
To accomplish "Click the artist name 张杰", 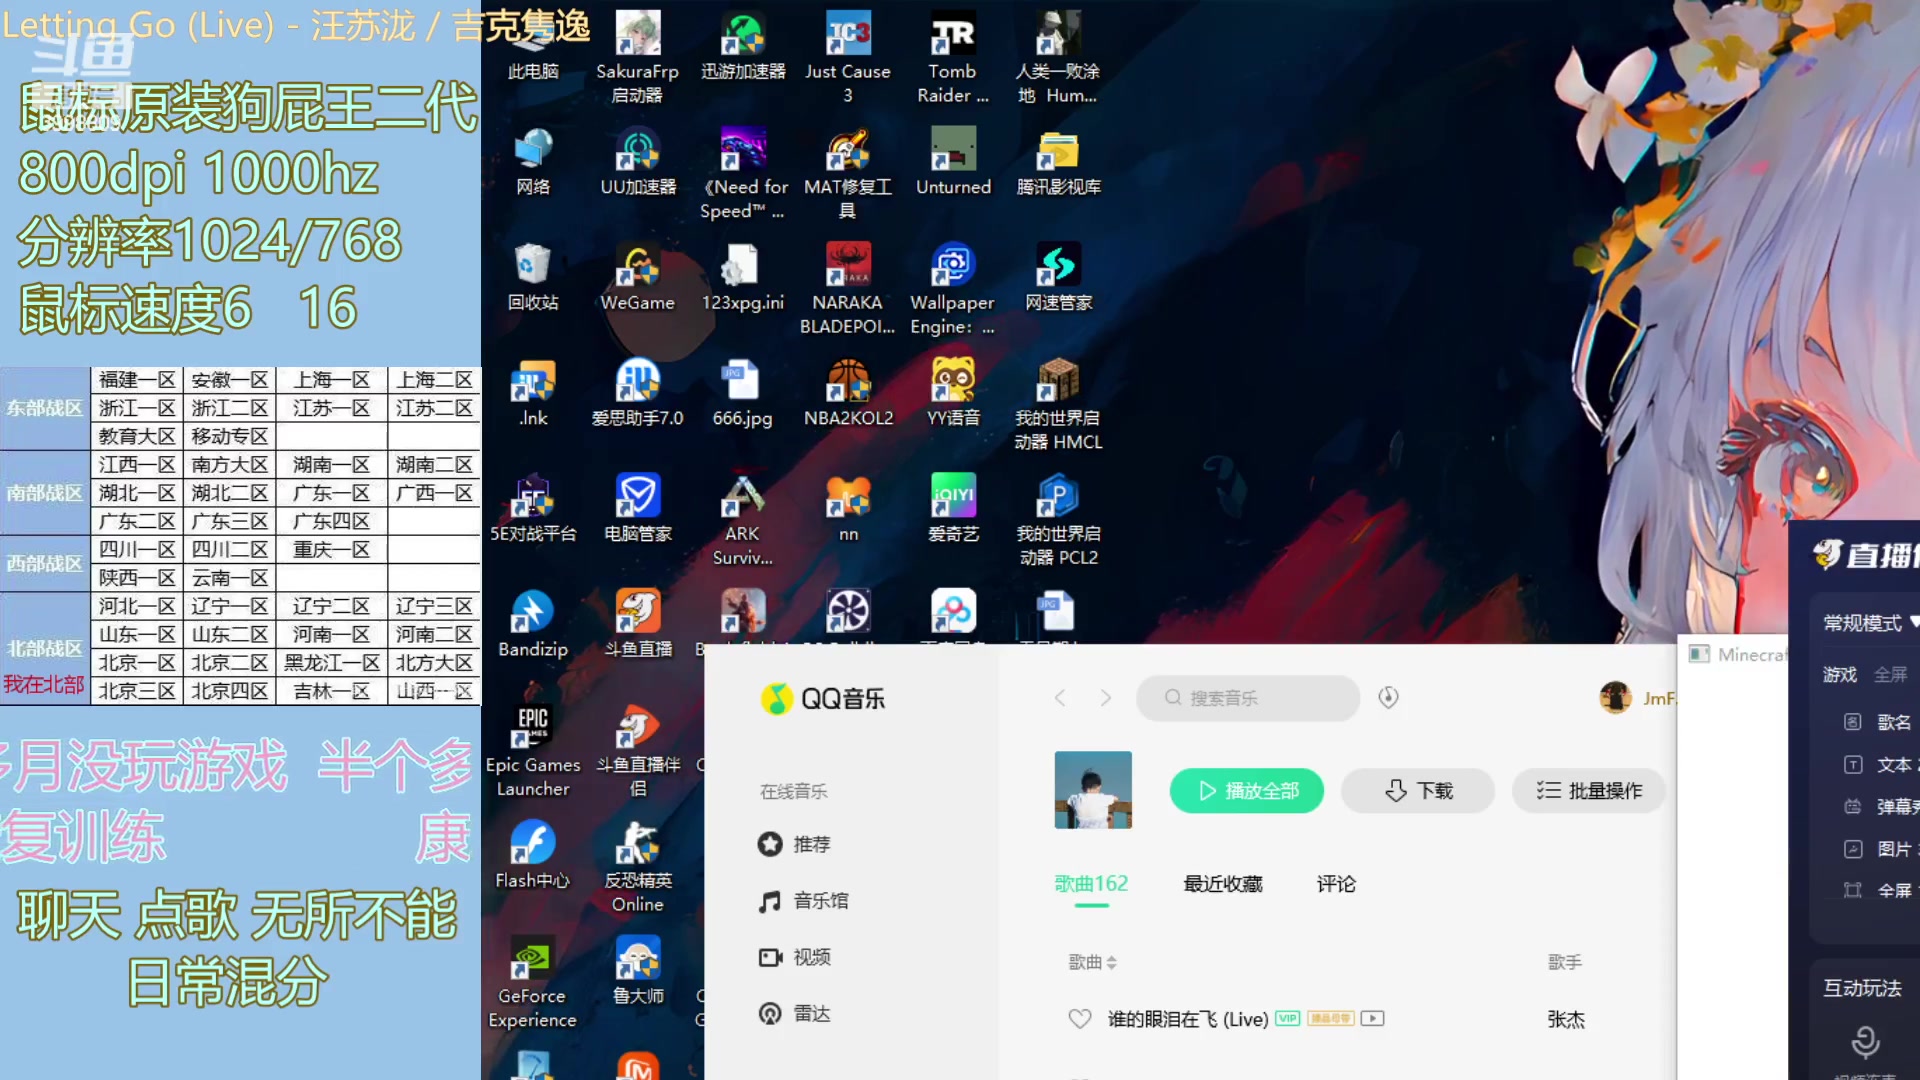I will point(1566,1019).
